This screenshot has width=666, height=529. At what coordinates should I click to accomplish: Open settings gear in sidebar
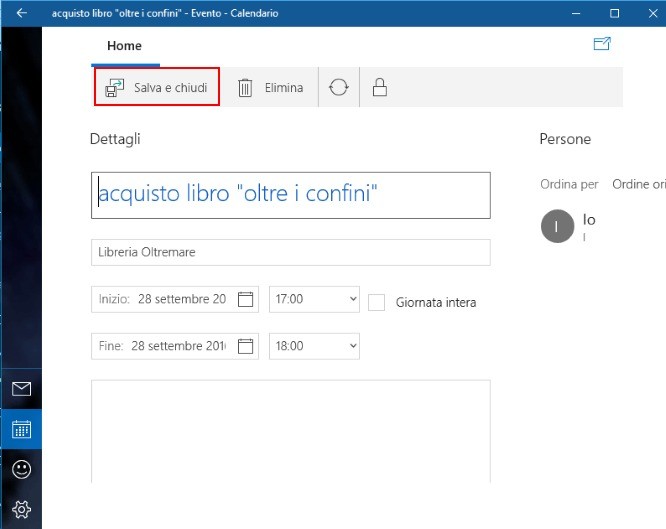click(21, 508)
